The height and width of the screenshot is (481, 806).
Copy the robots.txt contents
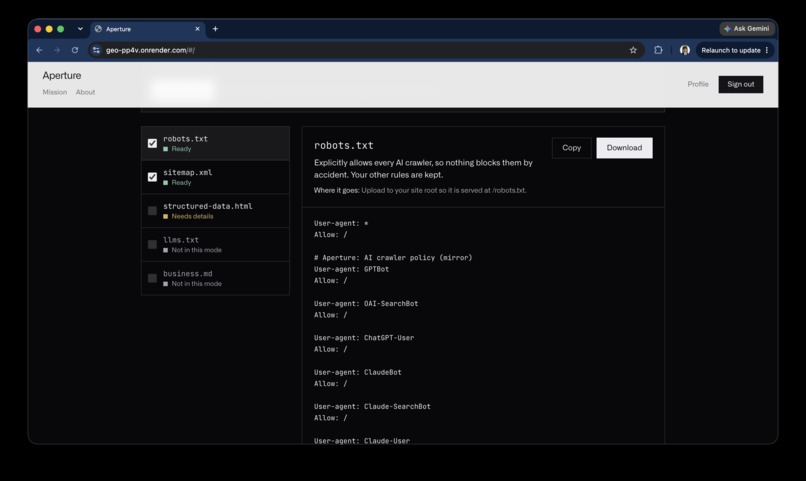571,148
